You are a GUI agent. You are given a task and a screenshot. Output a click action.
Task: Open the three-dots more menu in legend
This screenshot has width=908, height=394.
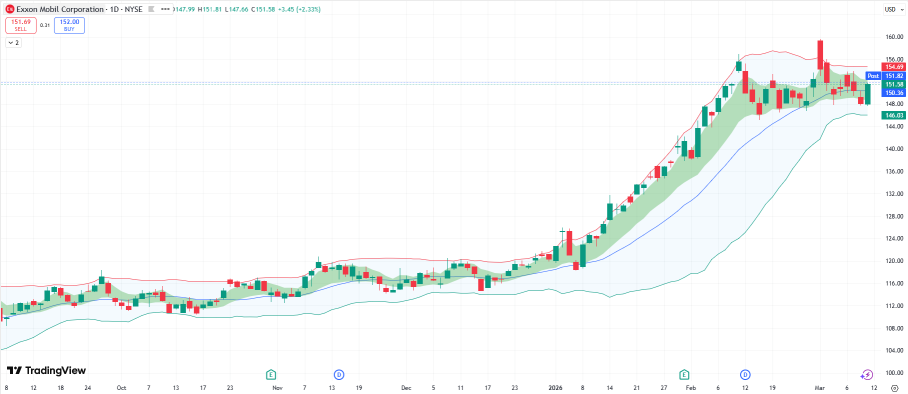pos(165,10)
